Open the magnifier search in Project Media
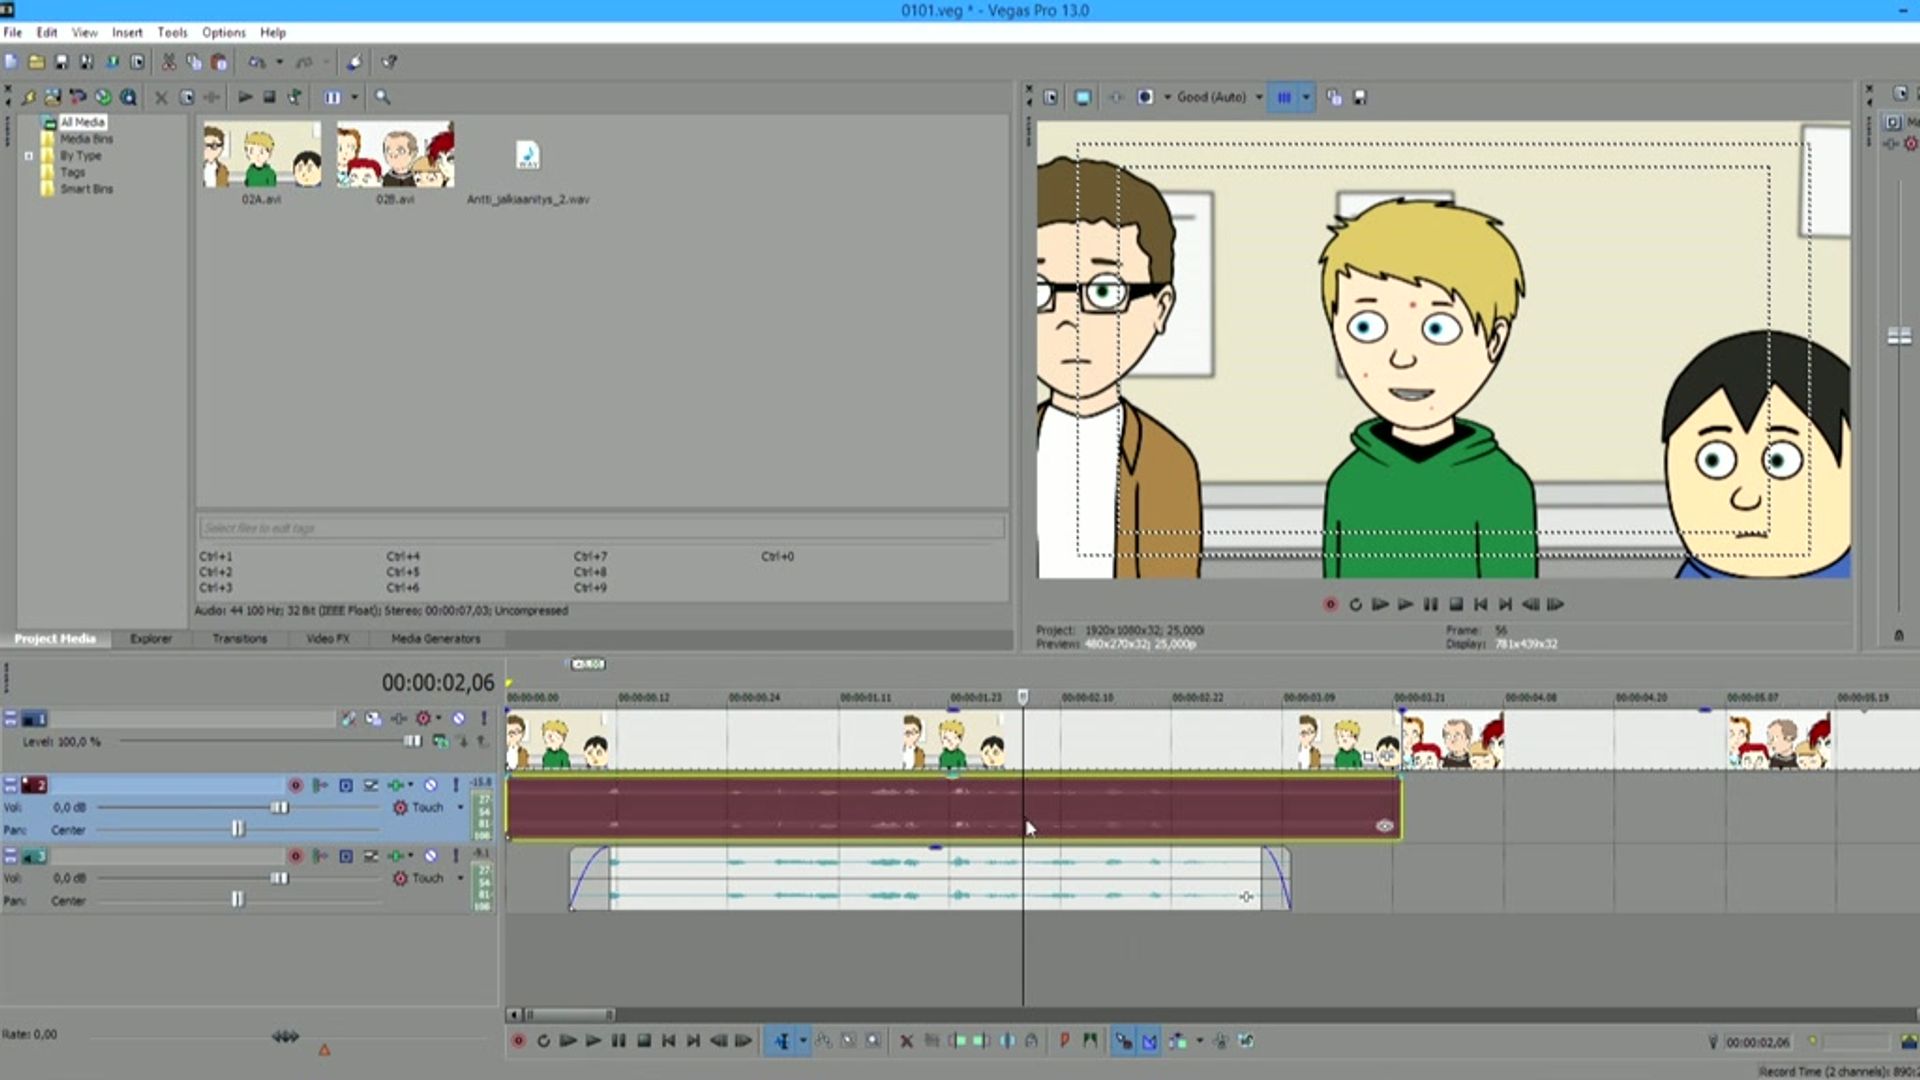This screenshot has height=1080, width=1920. (382, 97)
